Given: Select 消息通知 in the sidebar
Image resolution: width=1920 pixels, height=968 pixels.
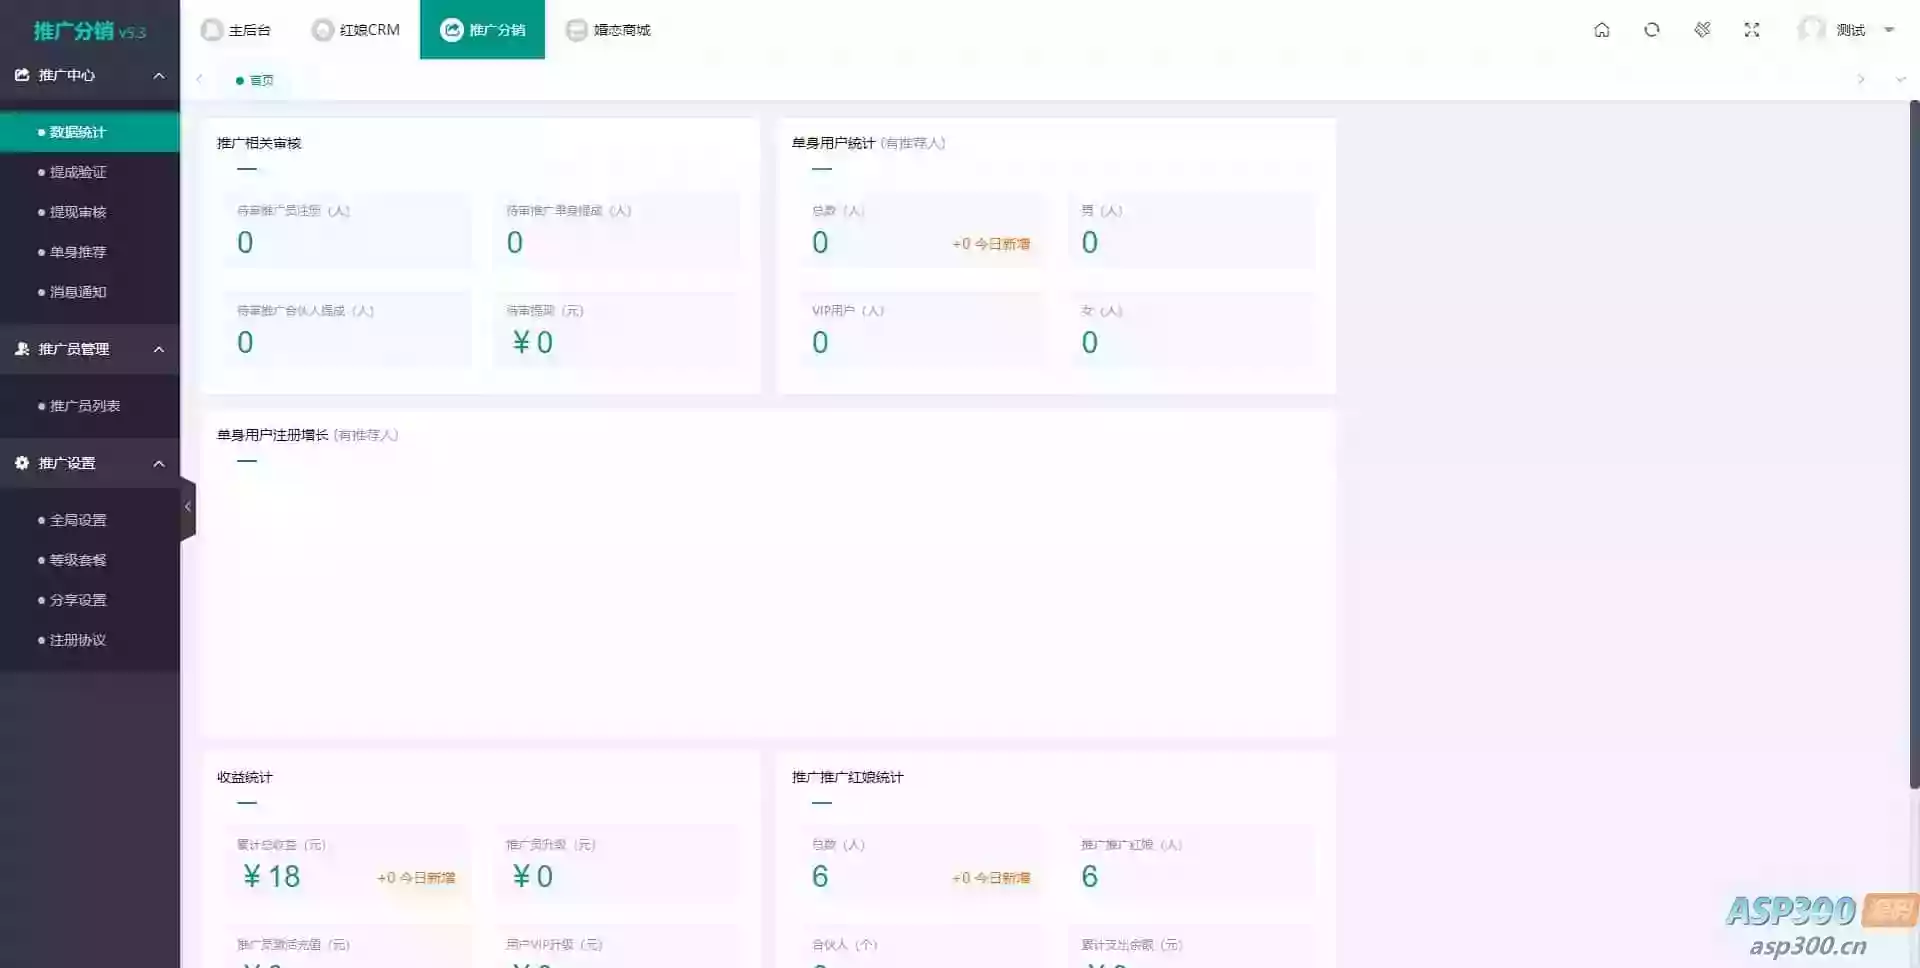Looking at the screenshot, I should coord(76,291).
